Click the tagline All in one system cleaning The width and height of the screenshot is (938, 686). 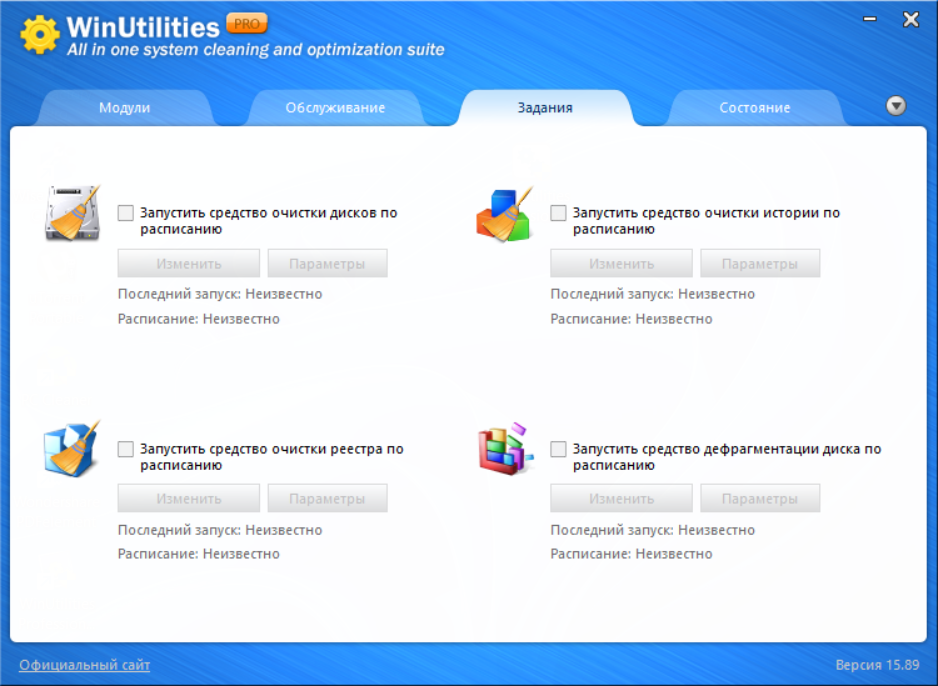[x=256, y=50]
